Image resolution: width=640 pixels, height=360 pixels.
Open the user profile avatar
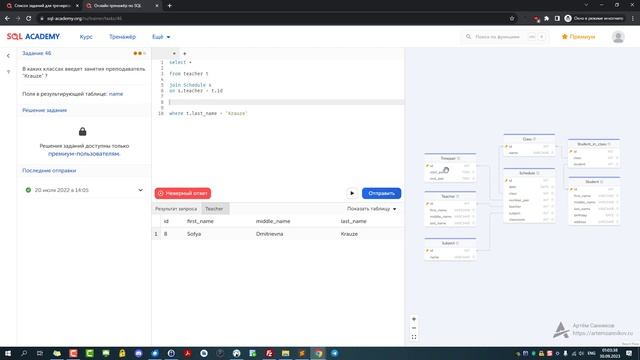coord(618,37)
